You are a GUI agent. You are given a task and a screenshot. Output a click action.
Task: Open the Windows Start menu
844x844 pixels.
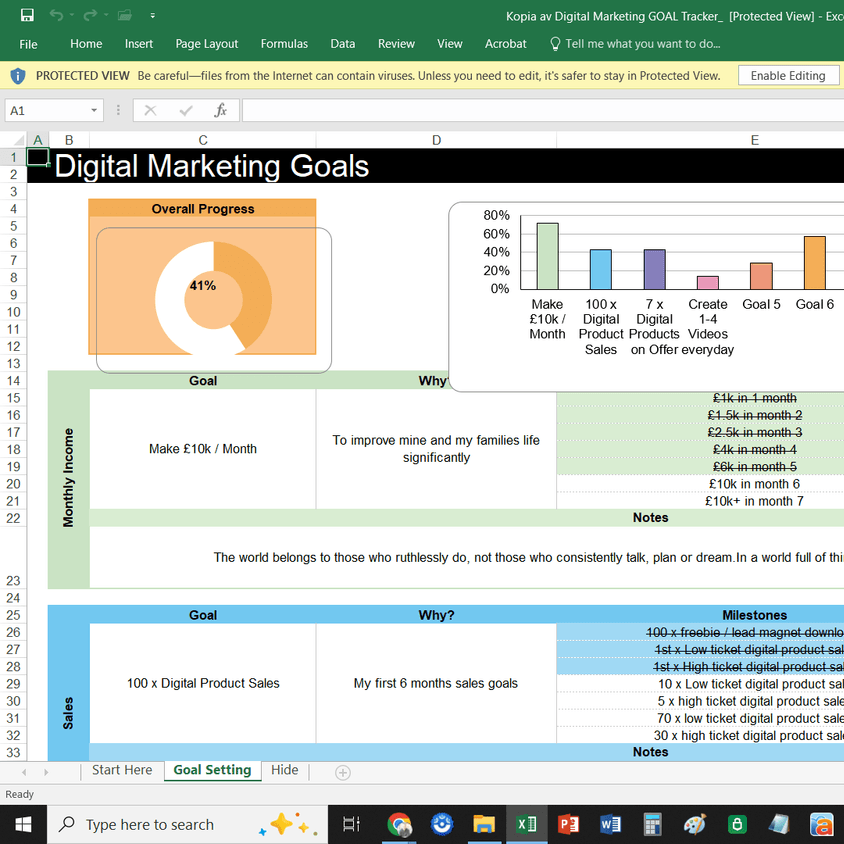pos(23,824)
